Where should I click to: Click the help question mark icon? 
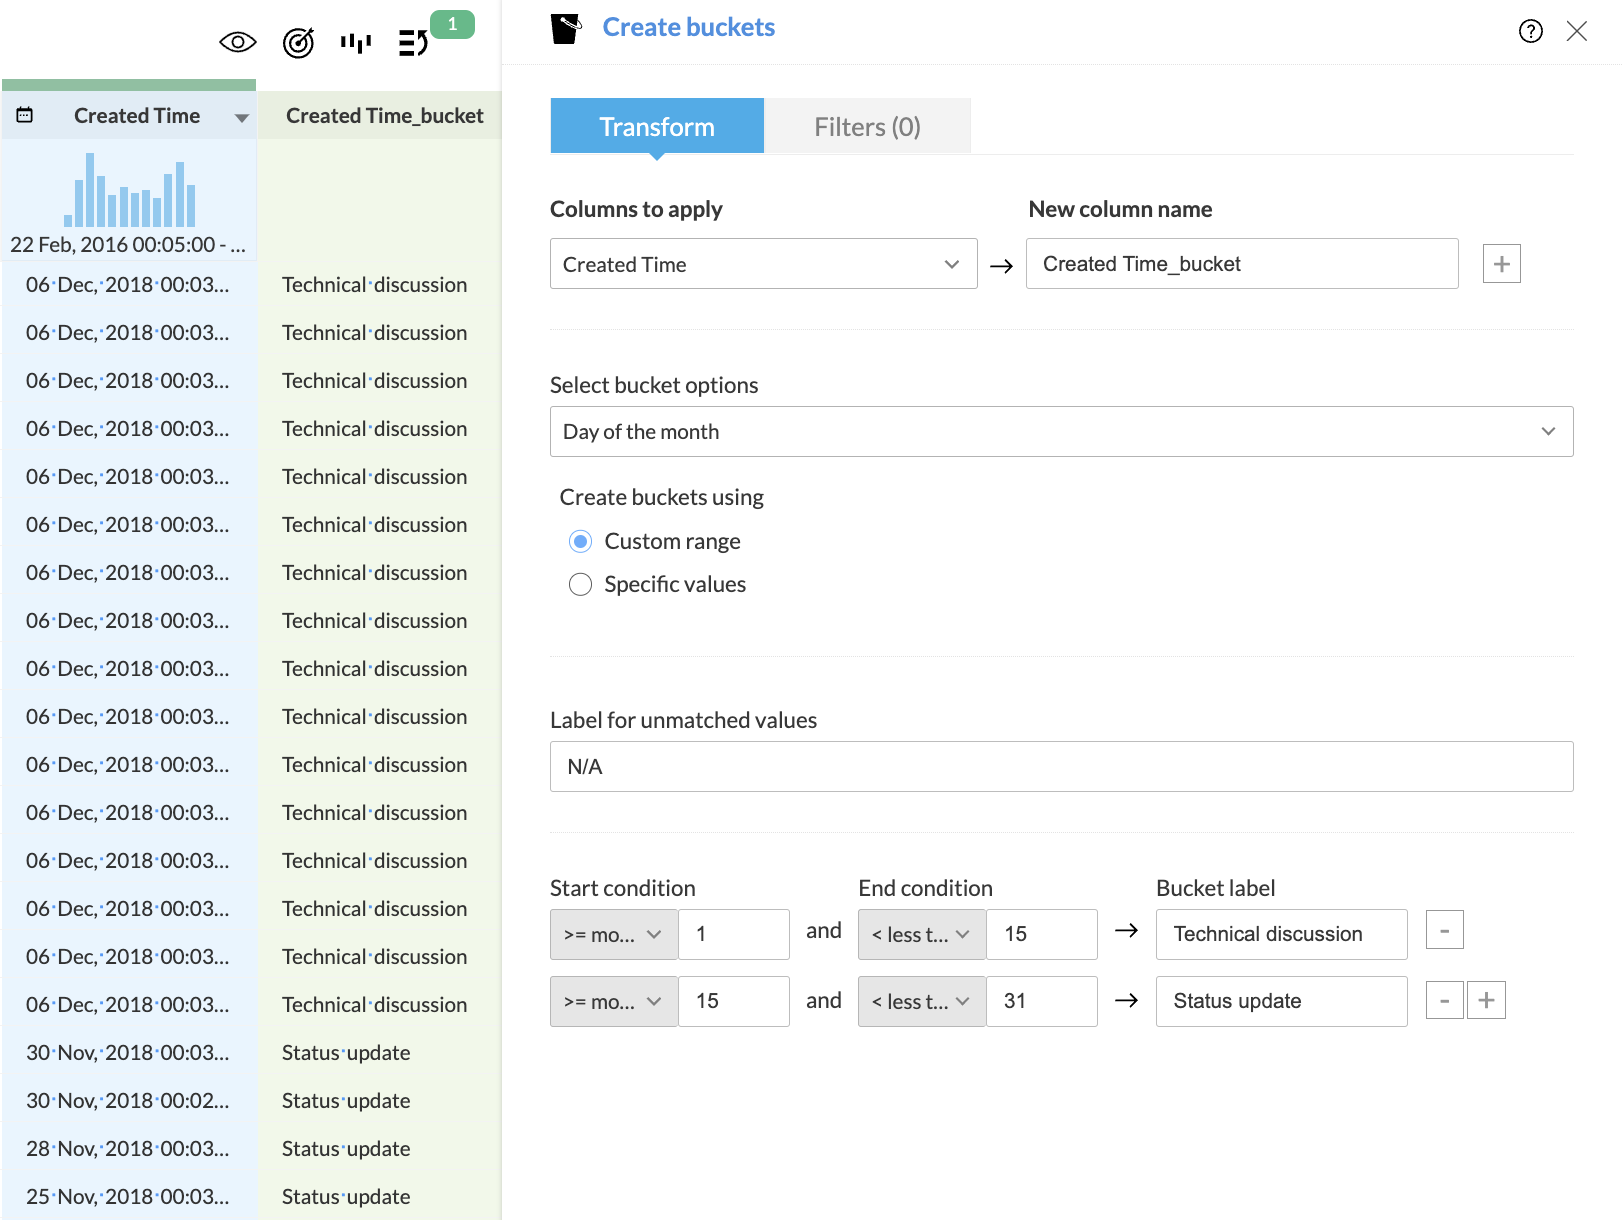[1530, 31]
